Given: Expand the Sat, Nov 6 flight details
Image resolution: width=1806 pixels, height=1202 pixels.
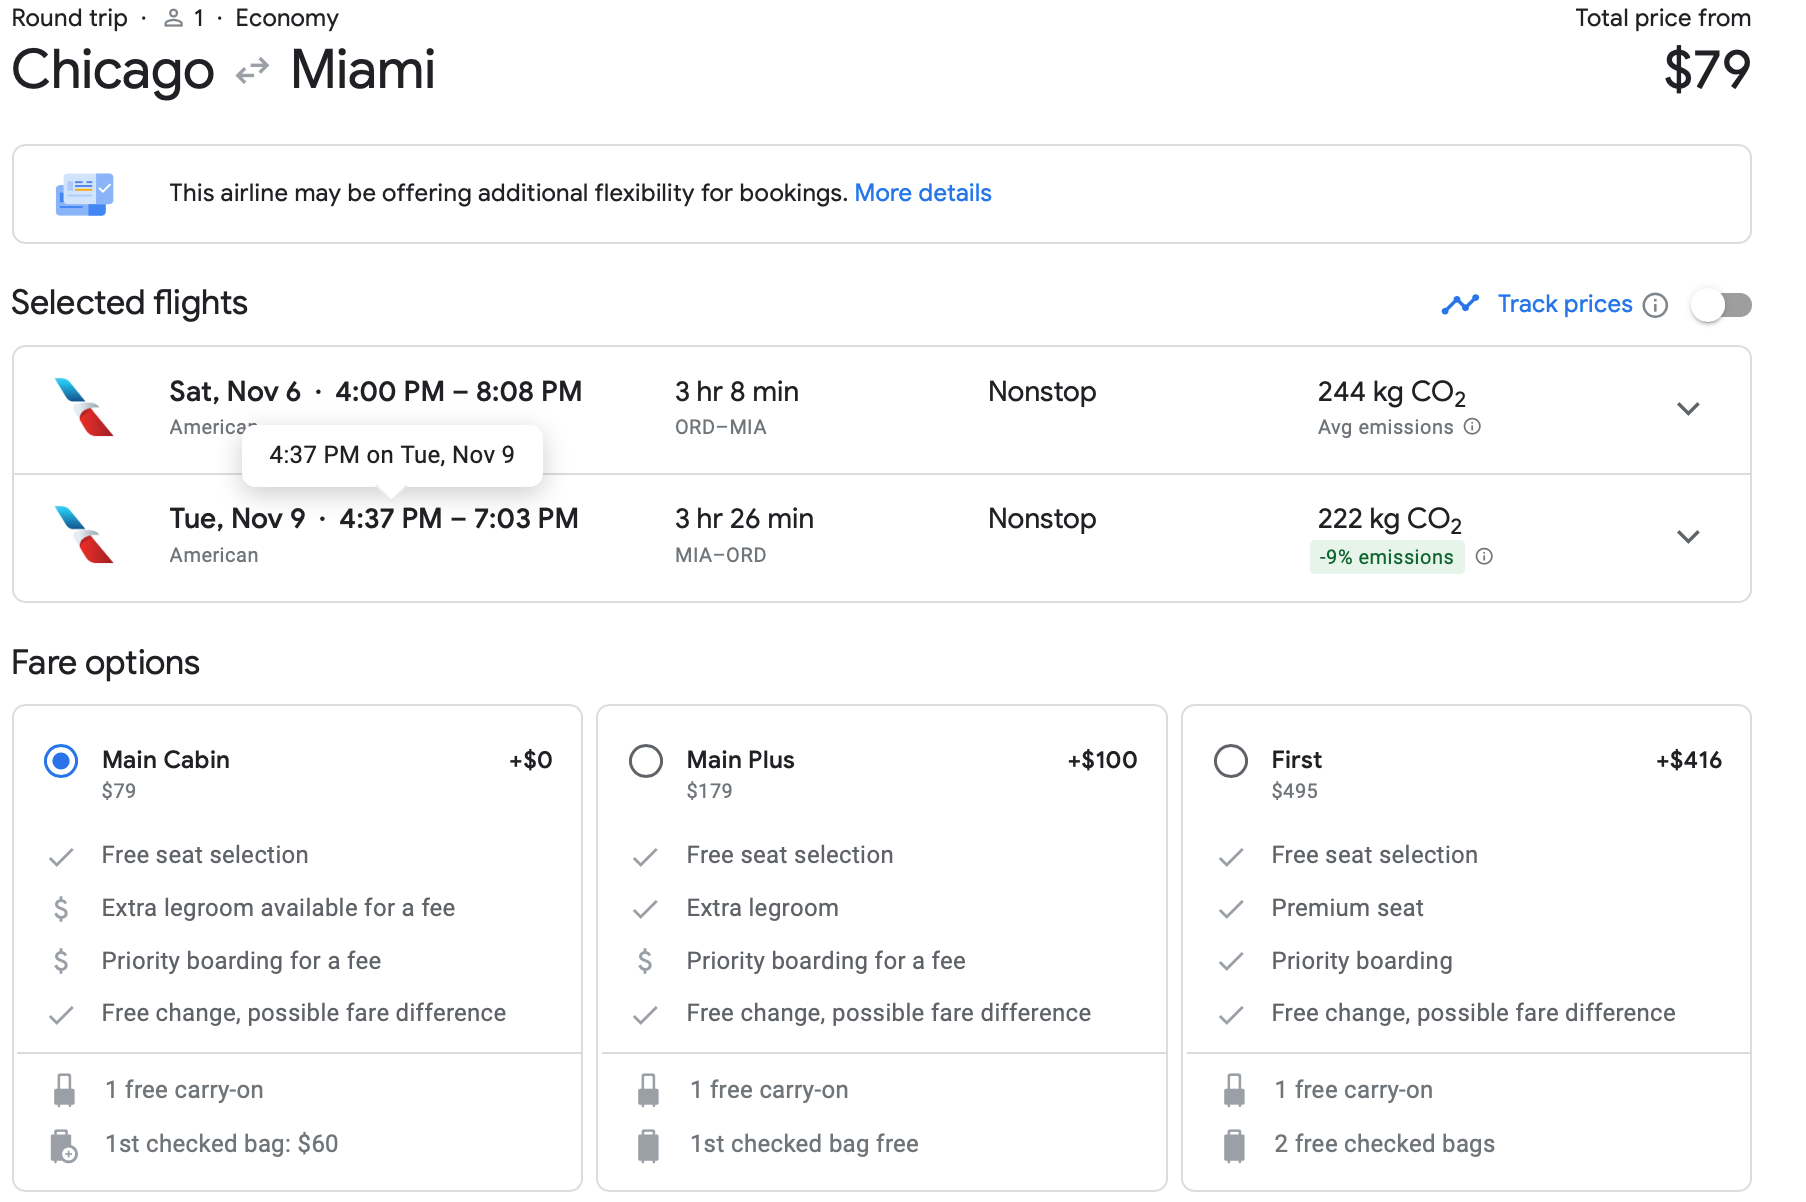Looking at the screenshot, I should (1688, 409).
